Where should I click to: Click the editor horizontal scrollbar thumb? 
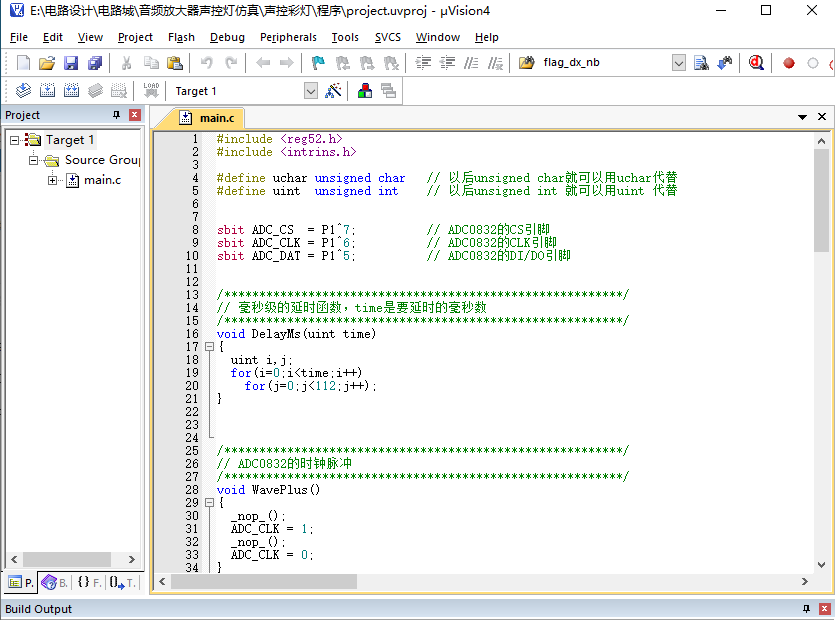(x=264, y=582)
